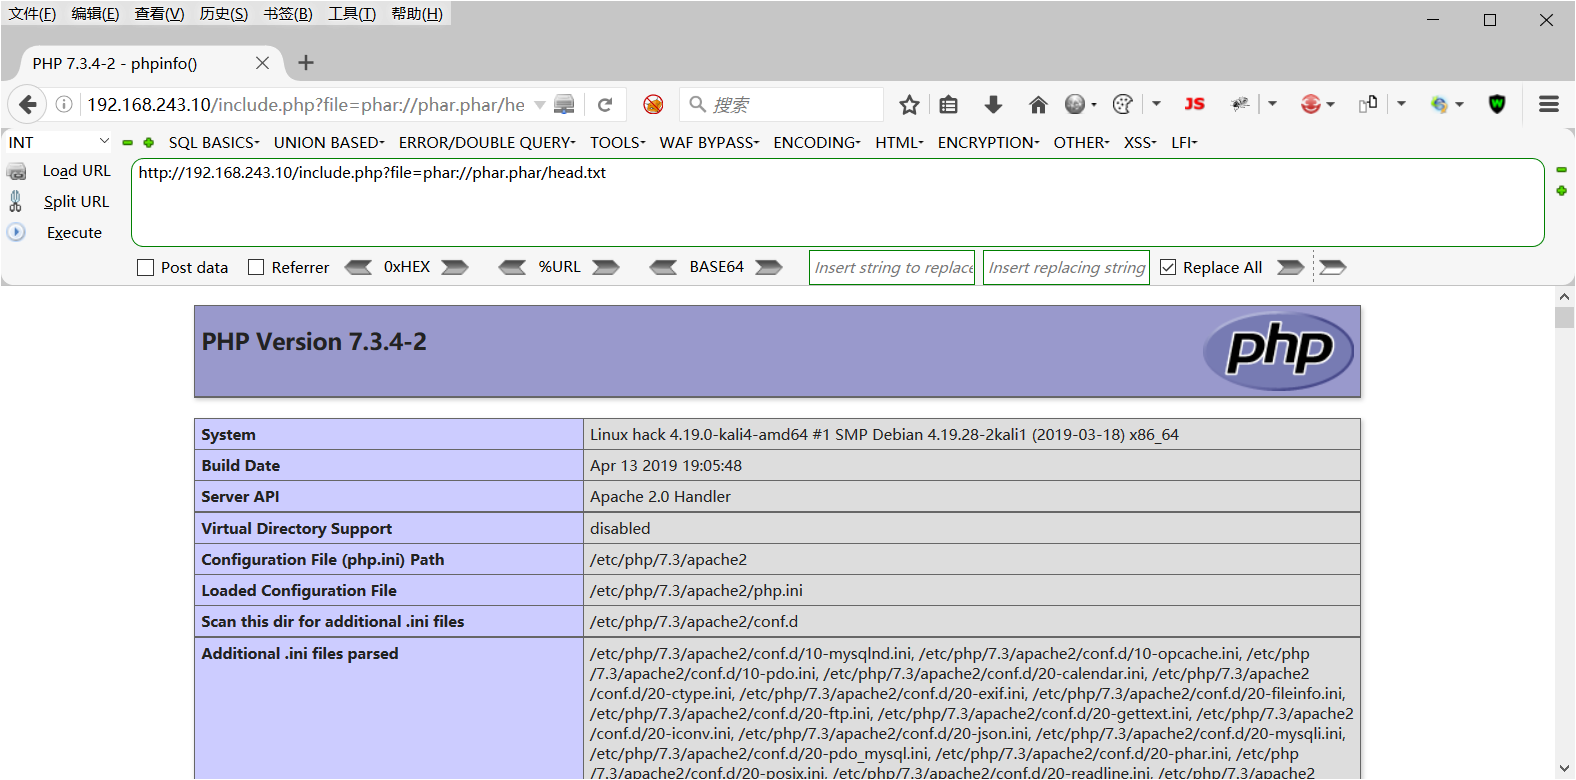1576x780 pixels.
Task: Show site information (i) icon in address bar
Action: coord(64,104)
